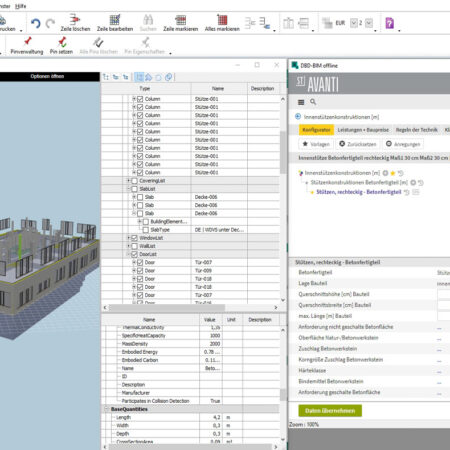
Task: Click scroll-down arrow of properties table
Action: [x=283, y=440]
